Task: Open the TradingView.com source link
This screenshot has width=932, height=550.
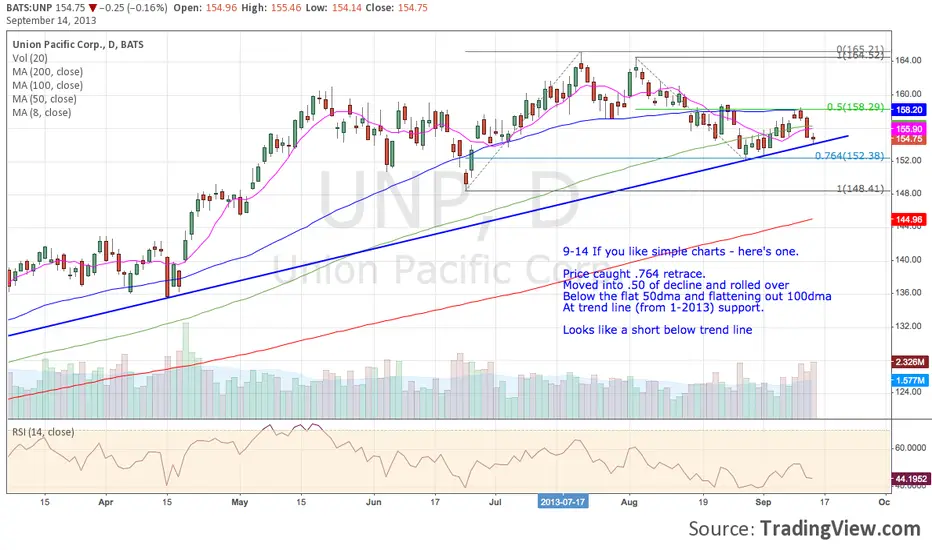Action: point(840,529)
